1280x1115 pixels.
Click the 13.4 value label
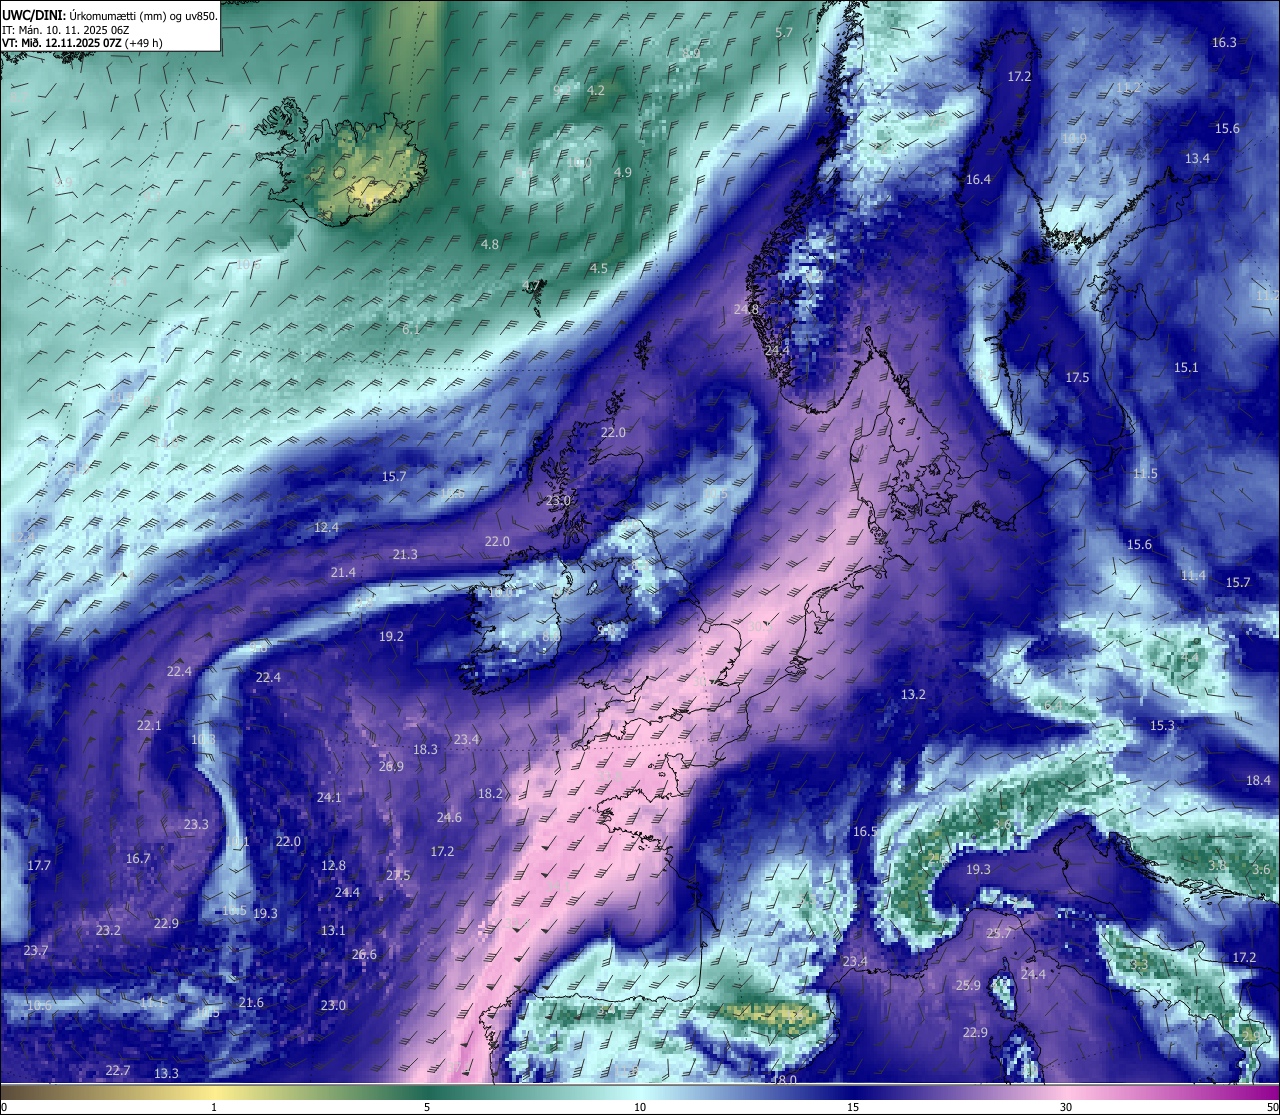click(x=1197, y=158)
